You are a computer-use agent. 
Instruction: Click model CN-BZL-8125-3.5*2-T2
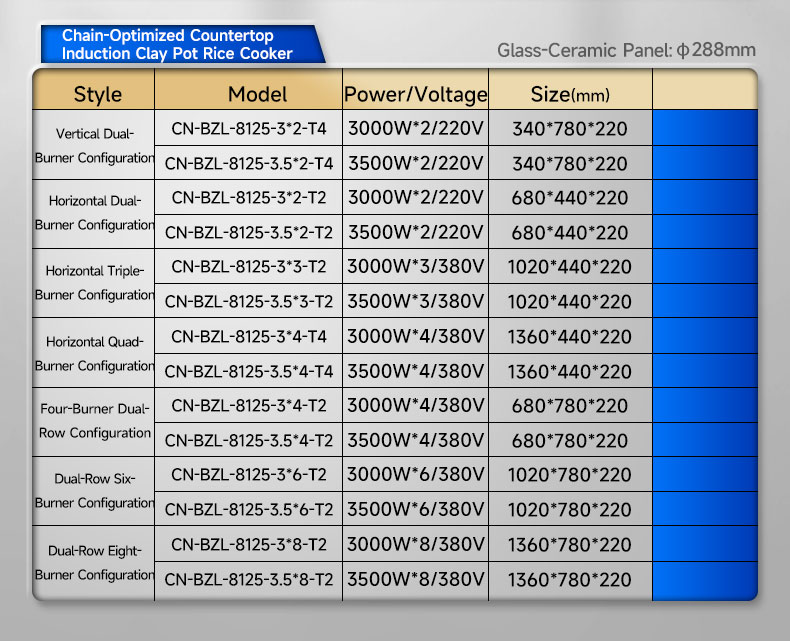click(x=248, y=232)
